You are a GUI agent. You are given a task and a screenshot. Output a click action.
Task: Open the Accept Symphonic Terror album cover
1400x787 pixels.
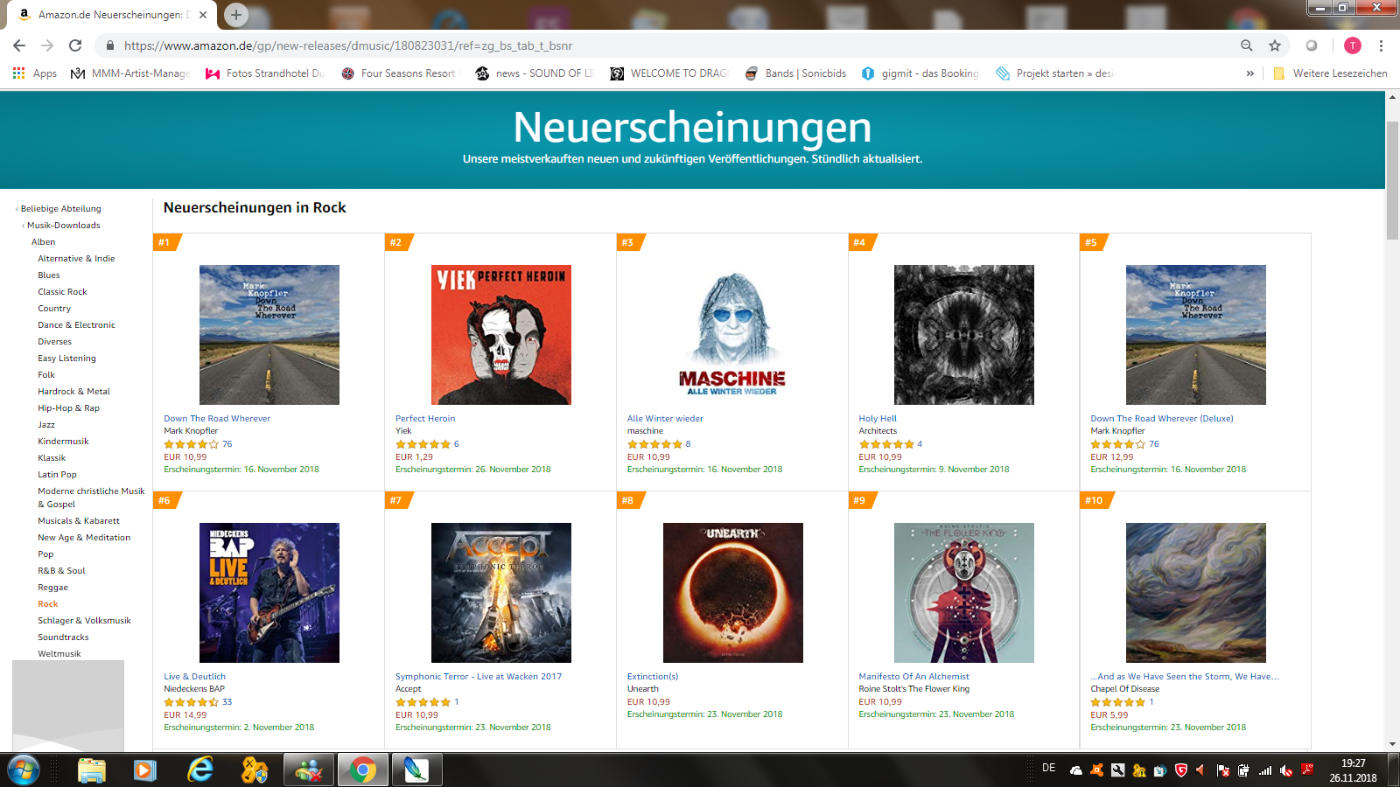pyautogui.click(x=501, y=592)
